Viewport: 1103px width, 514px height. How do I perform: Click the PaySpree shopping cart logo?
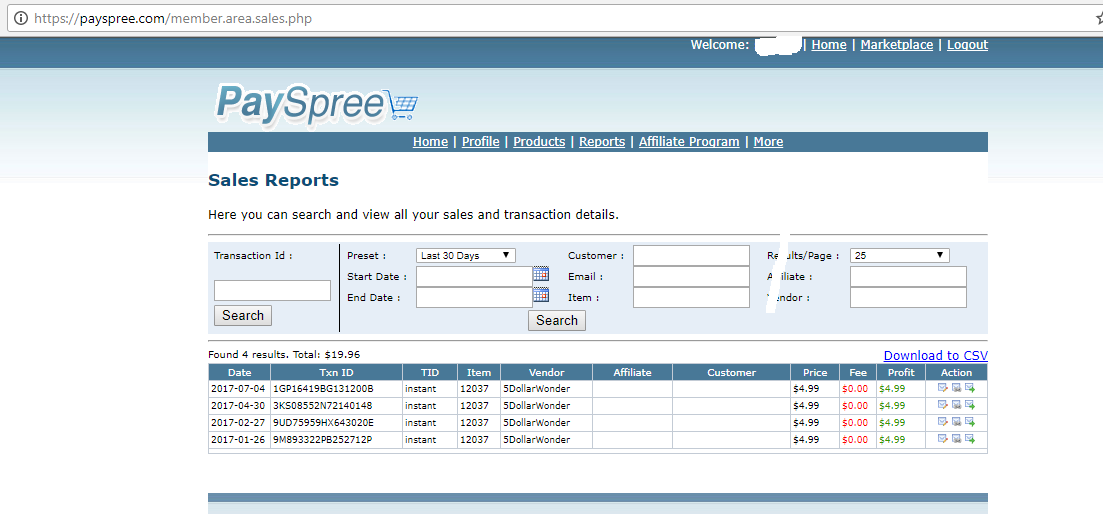click(317, 103)
